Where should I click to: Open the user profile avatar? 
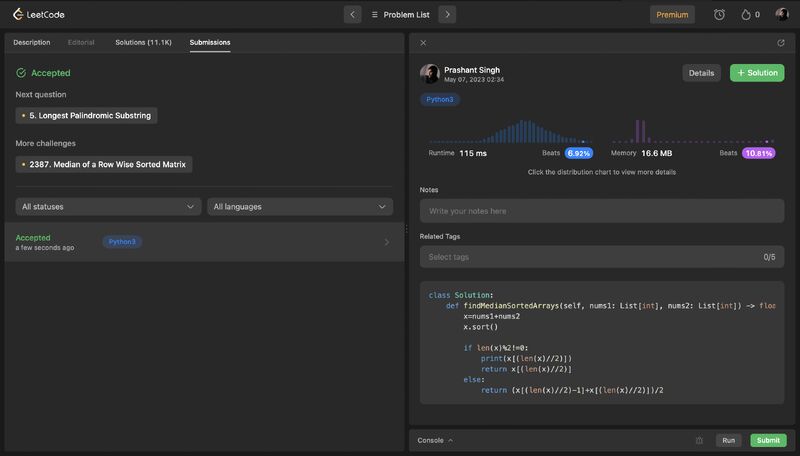(x=782, y=14)
